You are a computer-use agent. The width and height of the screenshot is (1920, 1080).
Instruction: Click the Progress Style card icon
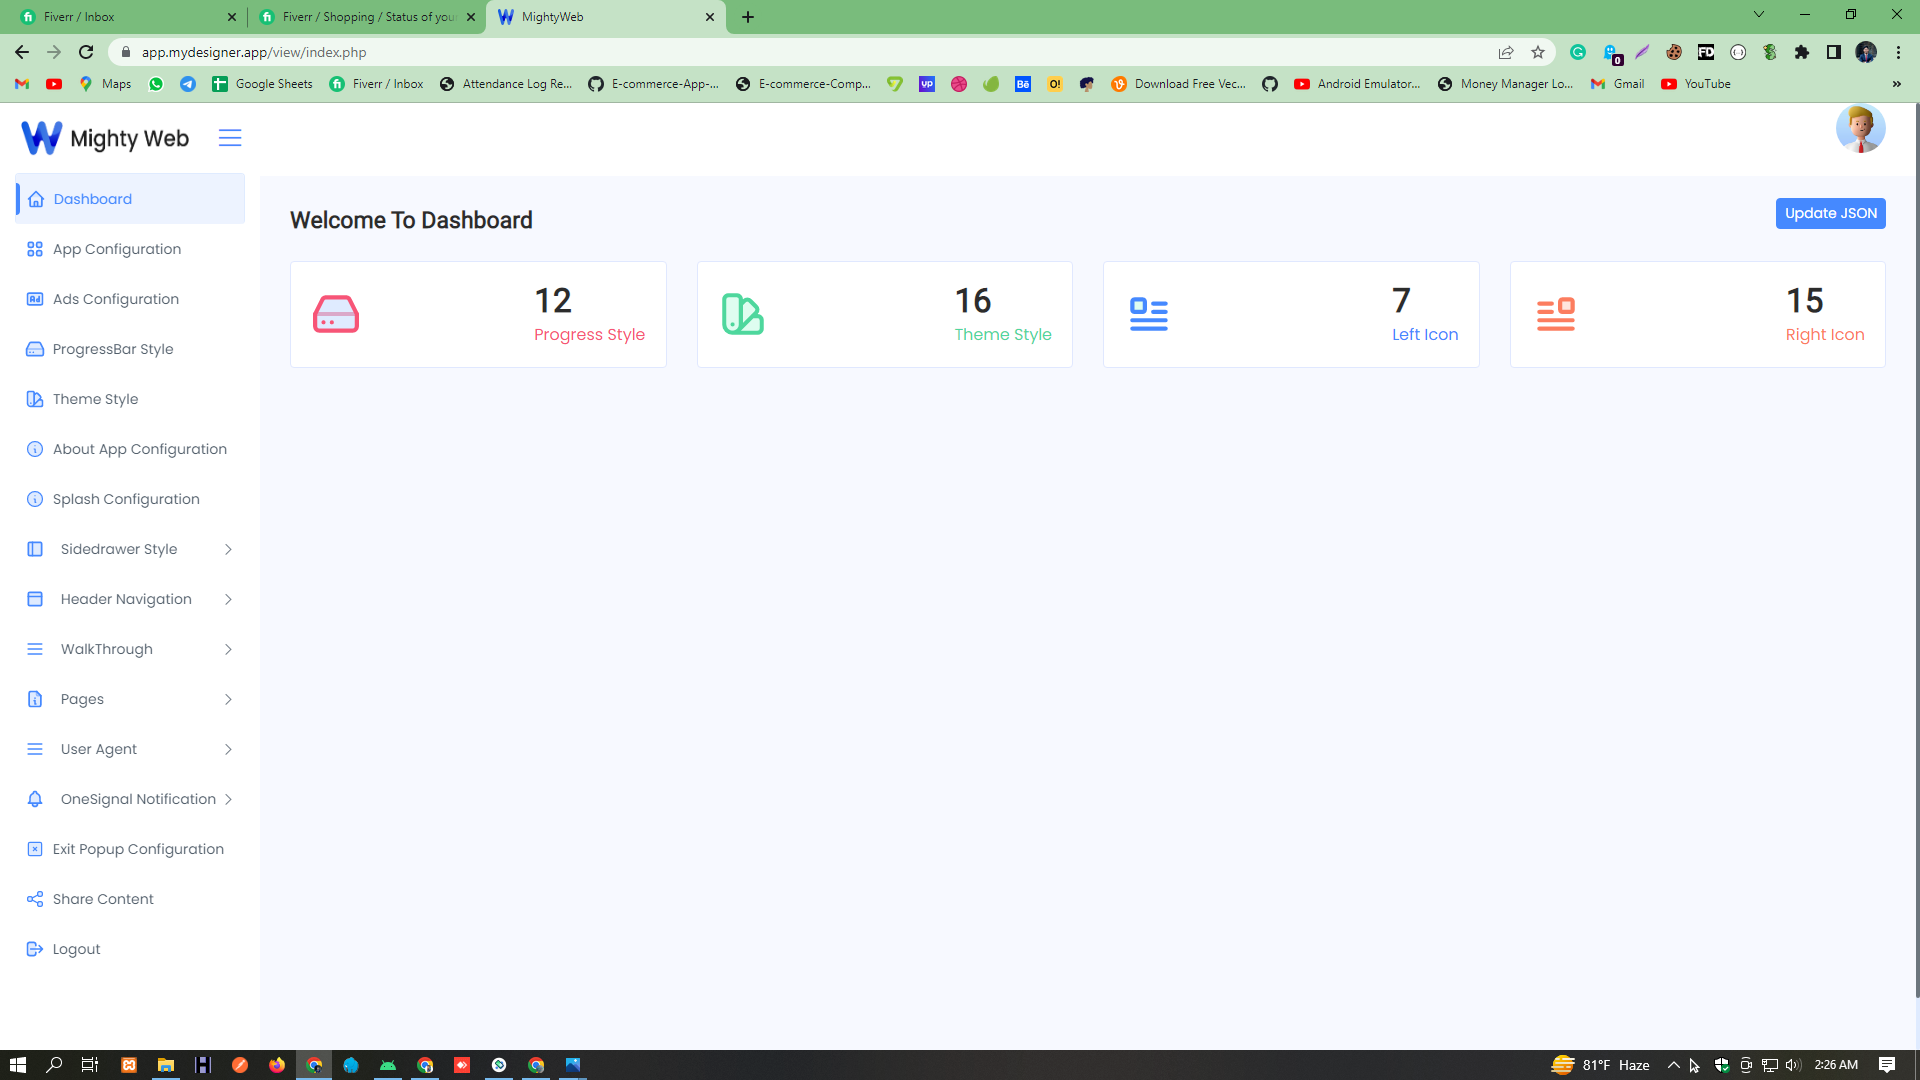[336, 314]
